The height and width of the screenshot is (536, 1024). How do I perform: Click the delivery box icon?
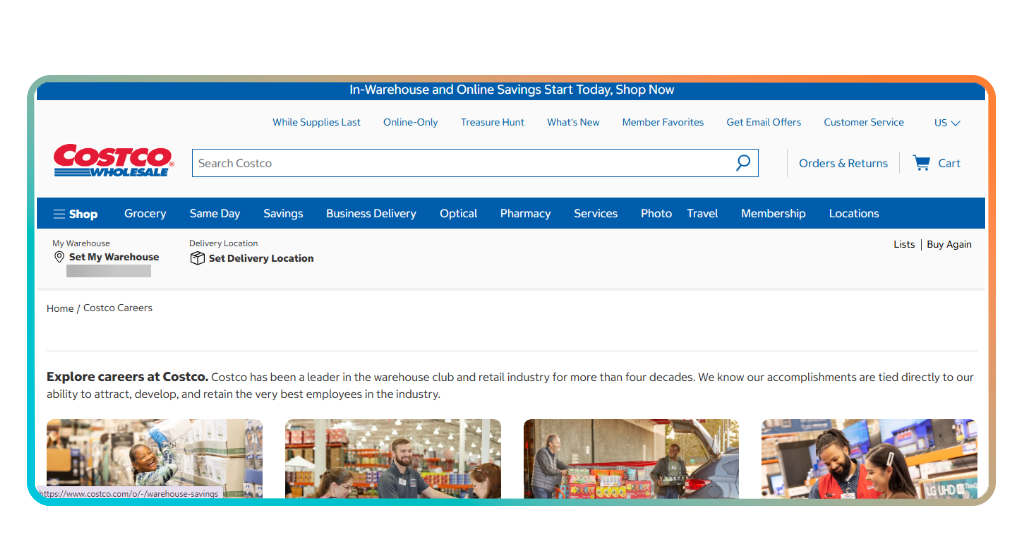(197, 259)
